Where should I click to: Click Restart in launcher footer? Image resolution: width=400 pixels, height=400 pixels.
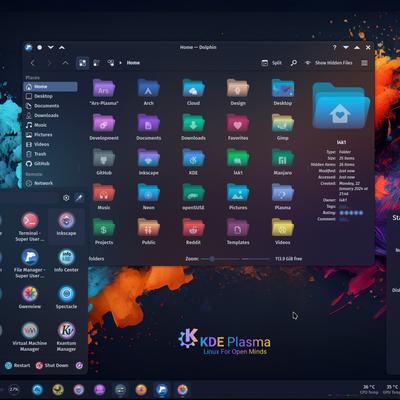coord(18,365)
